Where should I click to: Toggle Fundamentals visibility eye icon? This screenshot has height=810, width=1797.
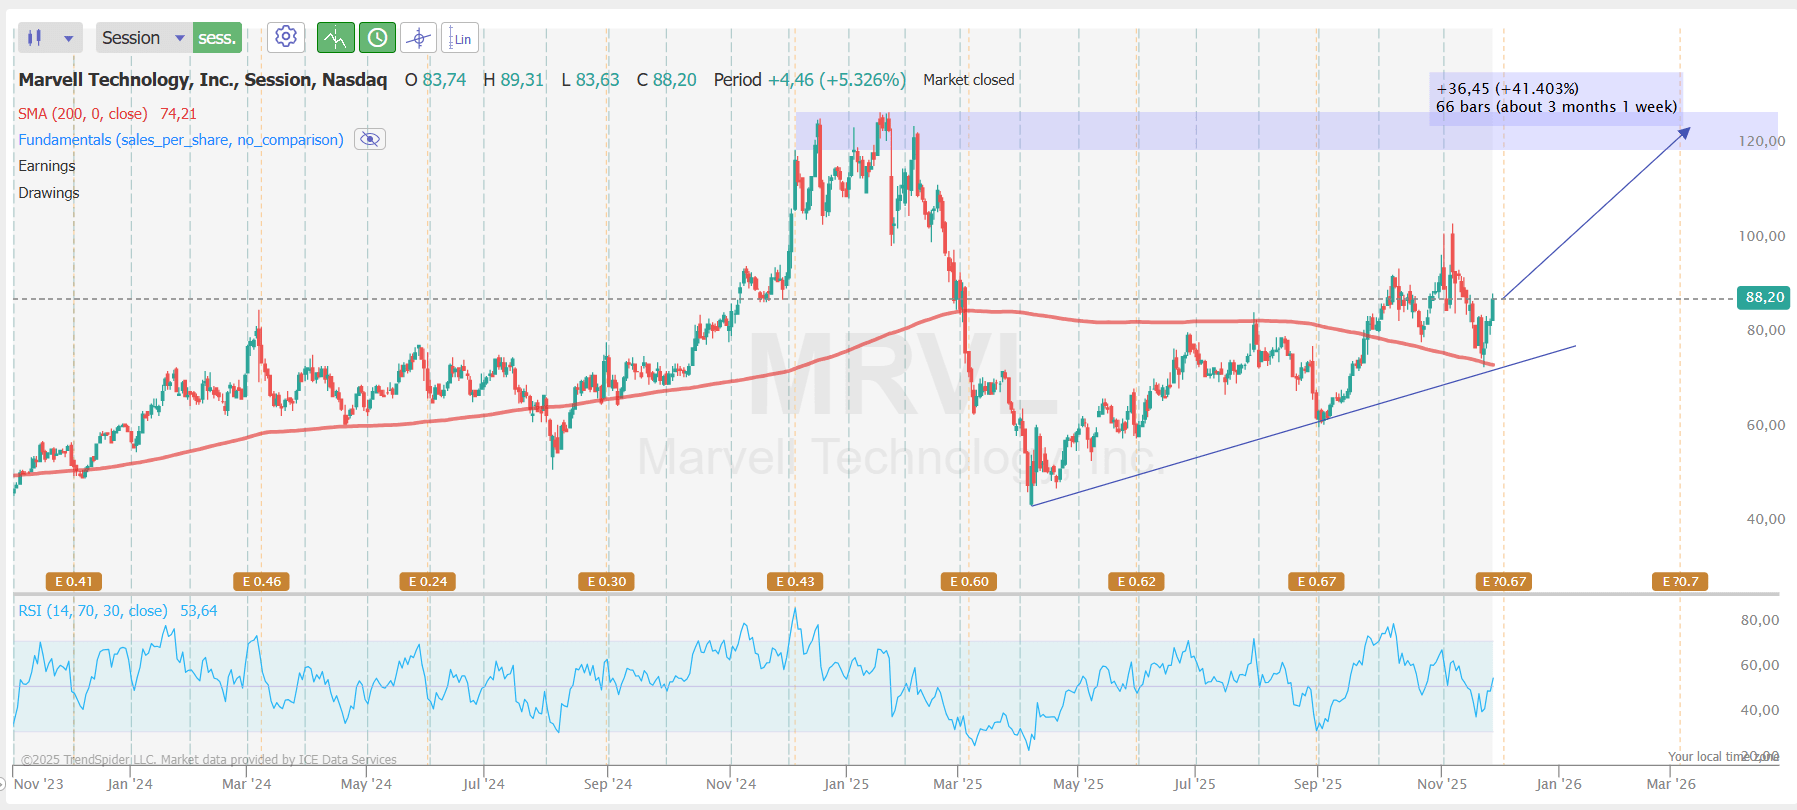pos(369,139)
